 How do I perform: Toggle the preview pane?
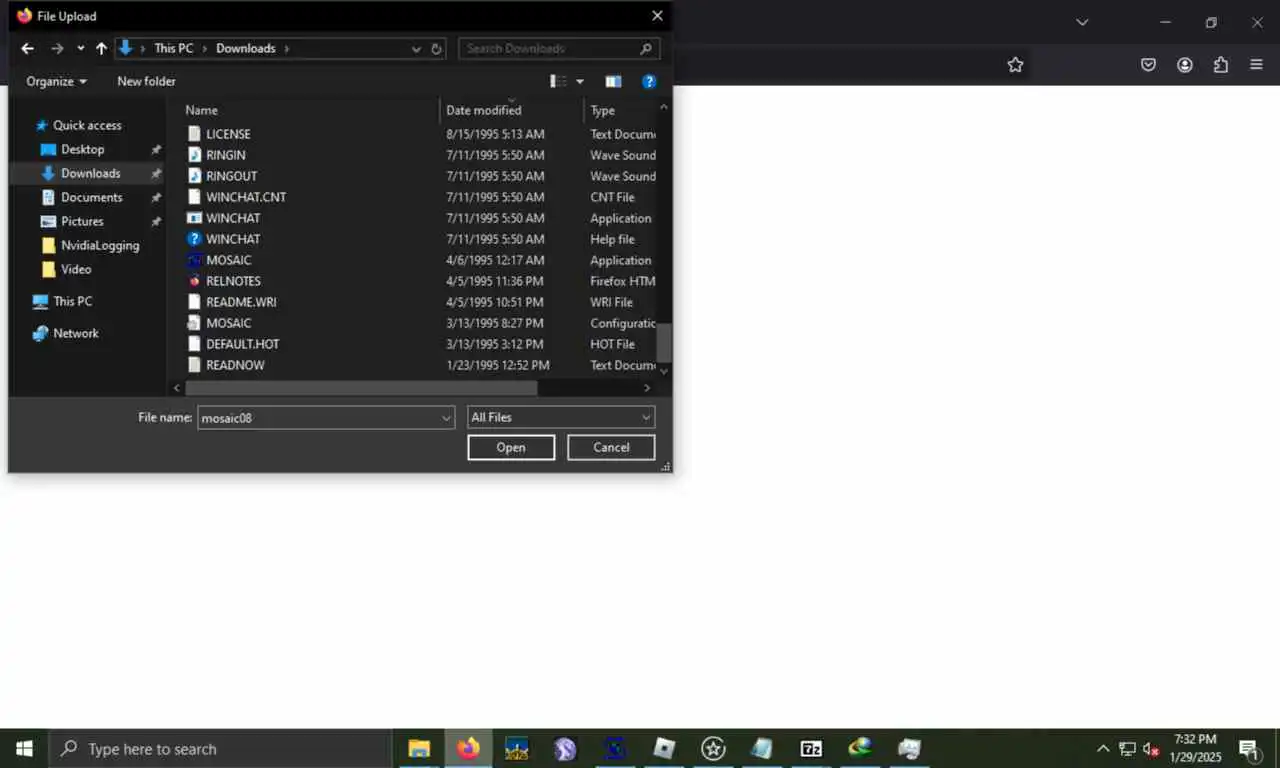click(613, 81)
